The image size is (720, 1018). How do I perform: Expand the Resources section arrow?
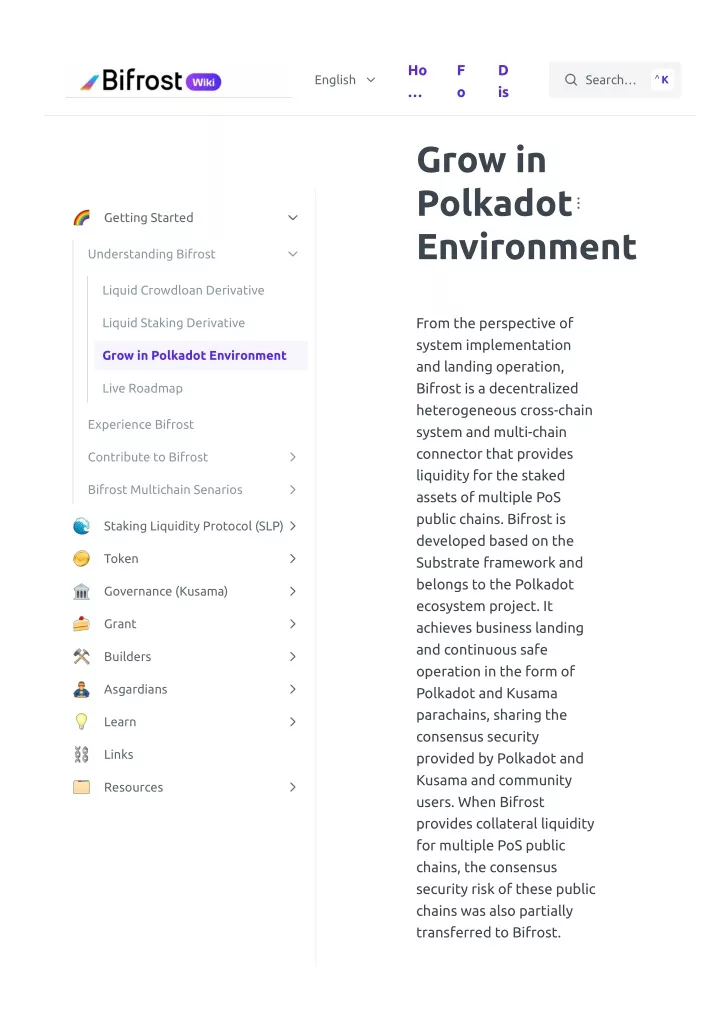click(x=293, y=787)
